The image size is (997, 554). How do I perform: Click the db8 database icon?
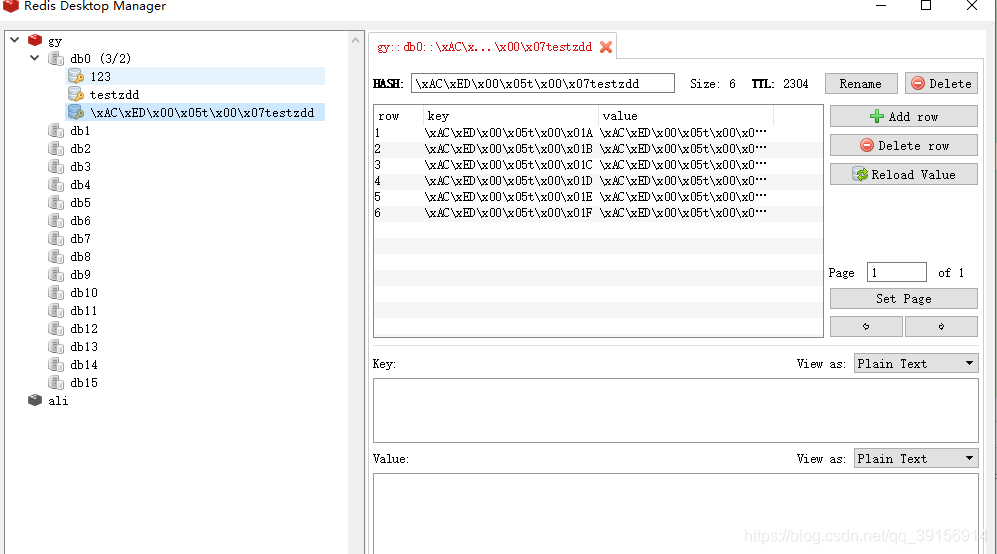coord(56,256)
